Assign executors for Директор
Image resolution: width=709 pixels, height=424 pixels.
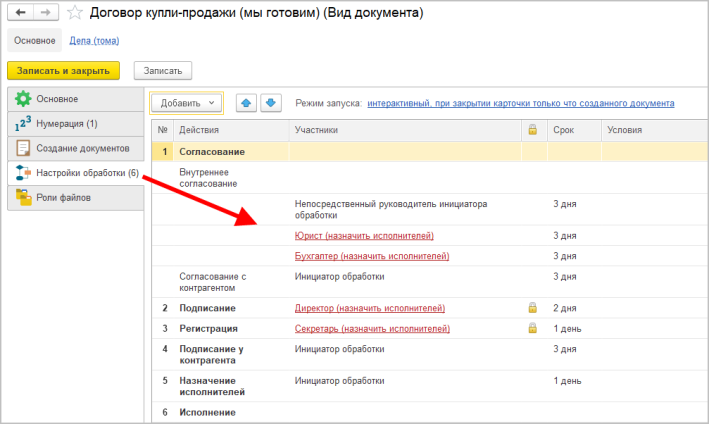point(370,308)
